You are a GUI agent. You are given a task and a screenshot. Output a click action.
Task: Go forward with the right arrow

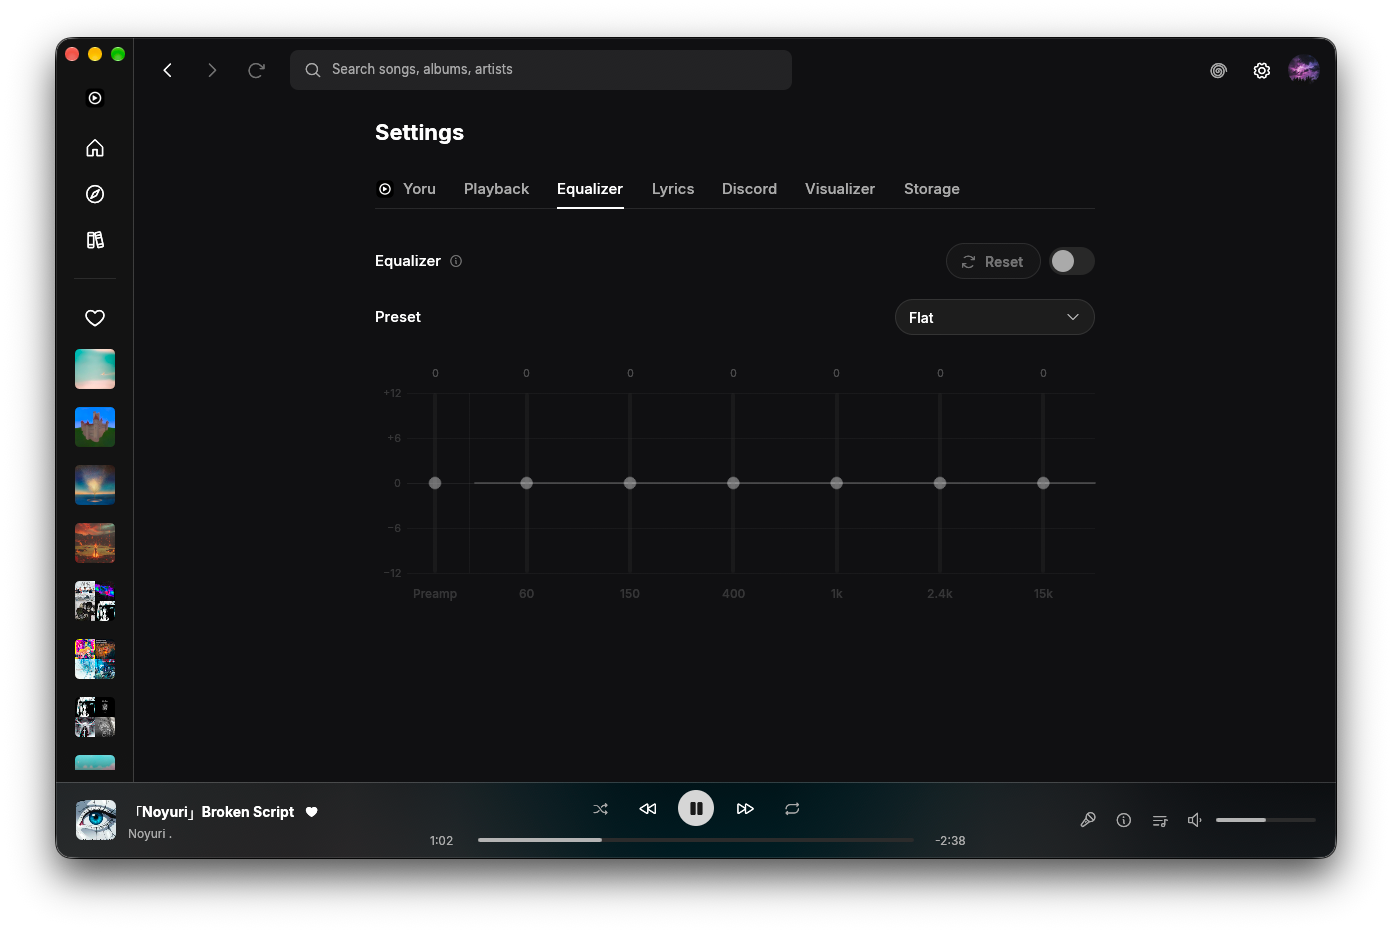pyautogui.click(x=212, y=70)
